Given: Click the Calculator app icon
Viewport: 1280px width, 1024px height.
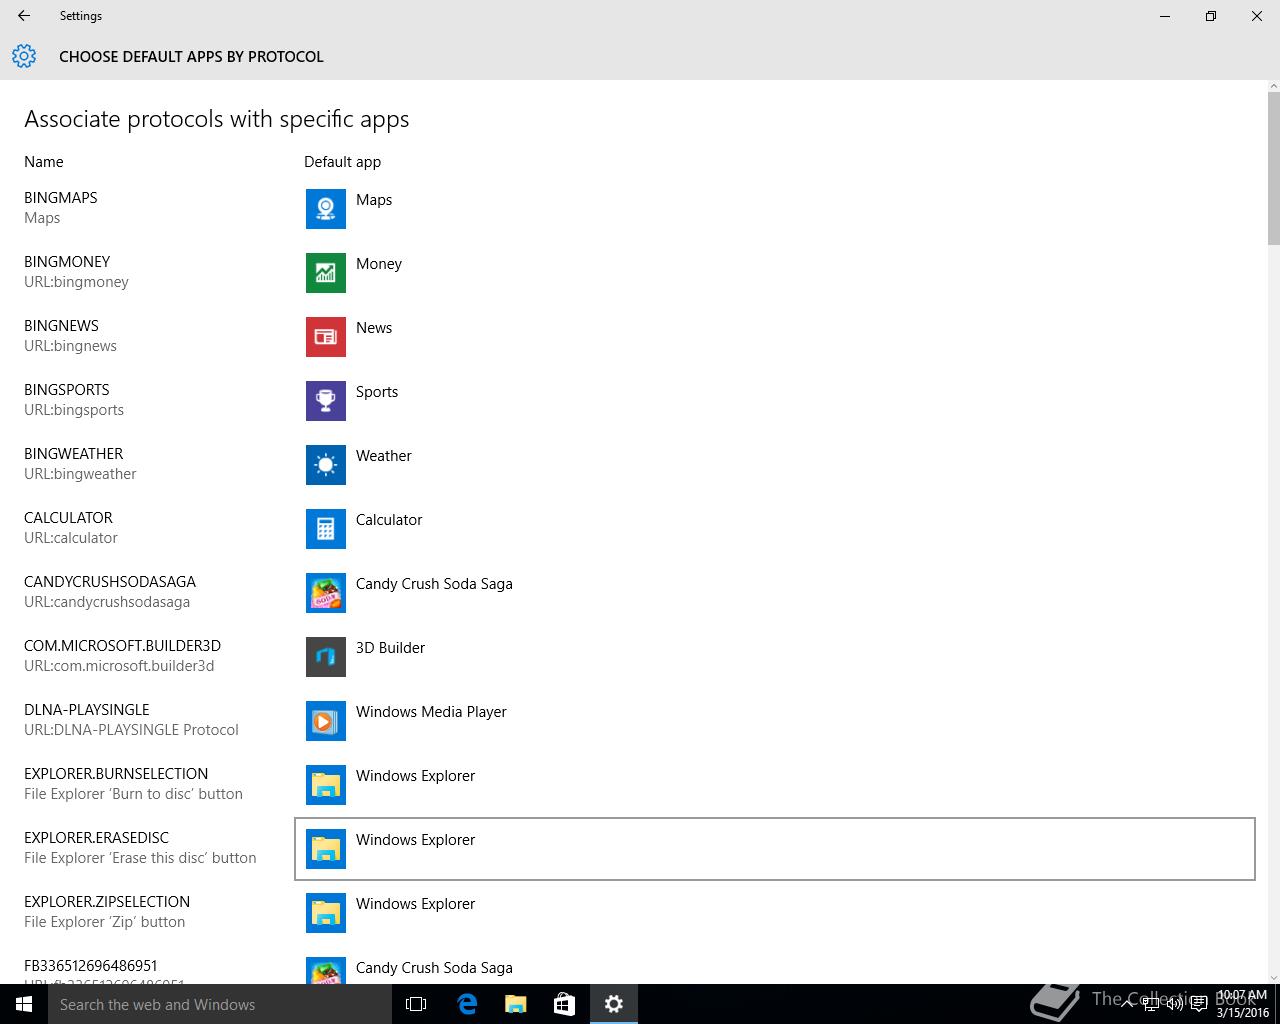Looking at the screenshot, I should (326, 528).
